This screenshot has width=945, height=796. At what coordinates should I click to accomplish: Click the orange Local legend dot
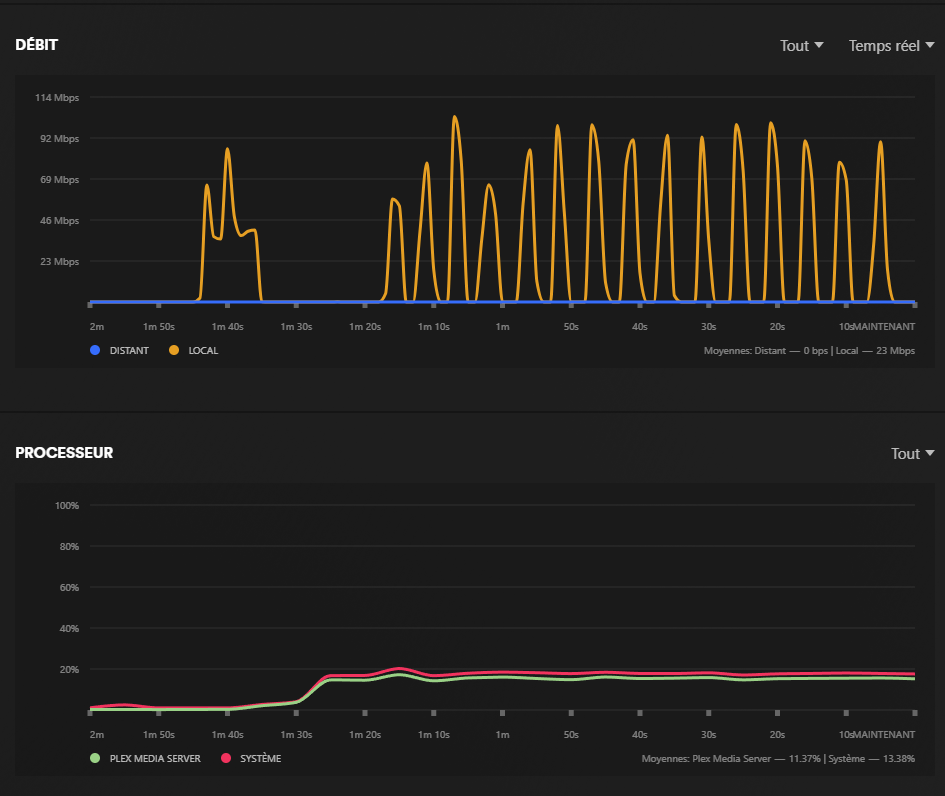[174, 351]
